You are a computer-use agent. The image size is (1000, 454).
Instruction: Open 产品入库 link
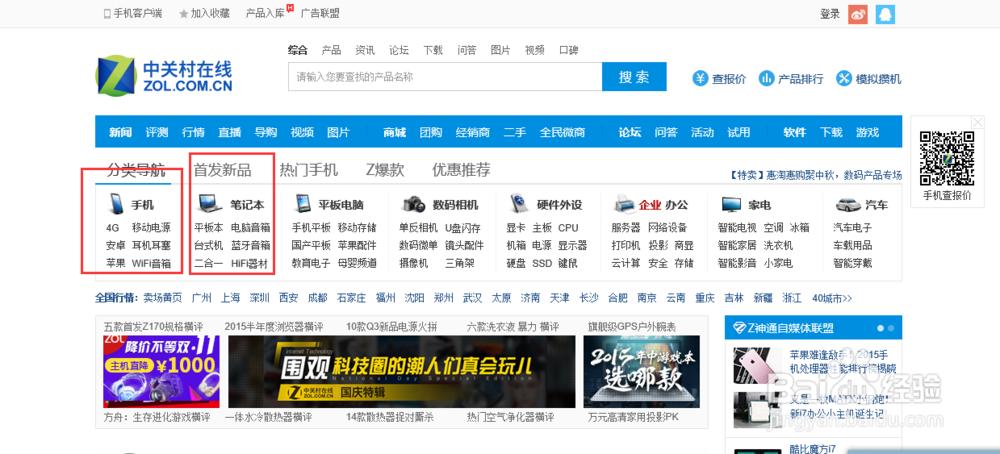(265, 13)
